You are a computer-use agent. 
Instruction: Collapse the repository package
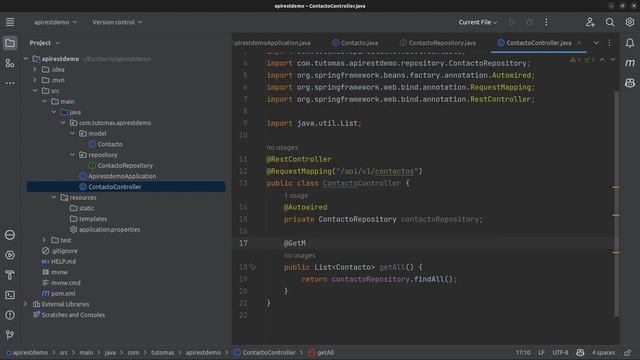click(x=72, y=155)
